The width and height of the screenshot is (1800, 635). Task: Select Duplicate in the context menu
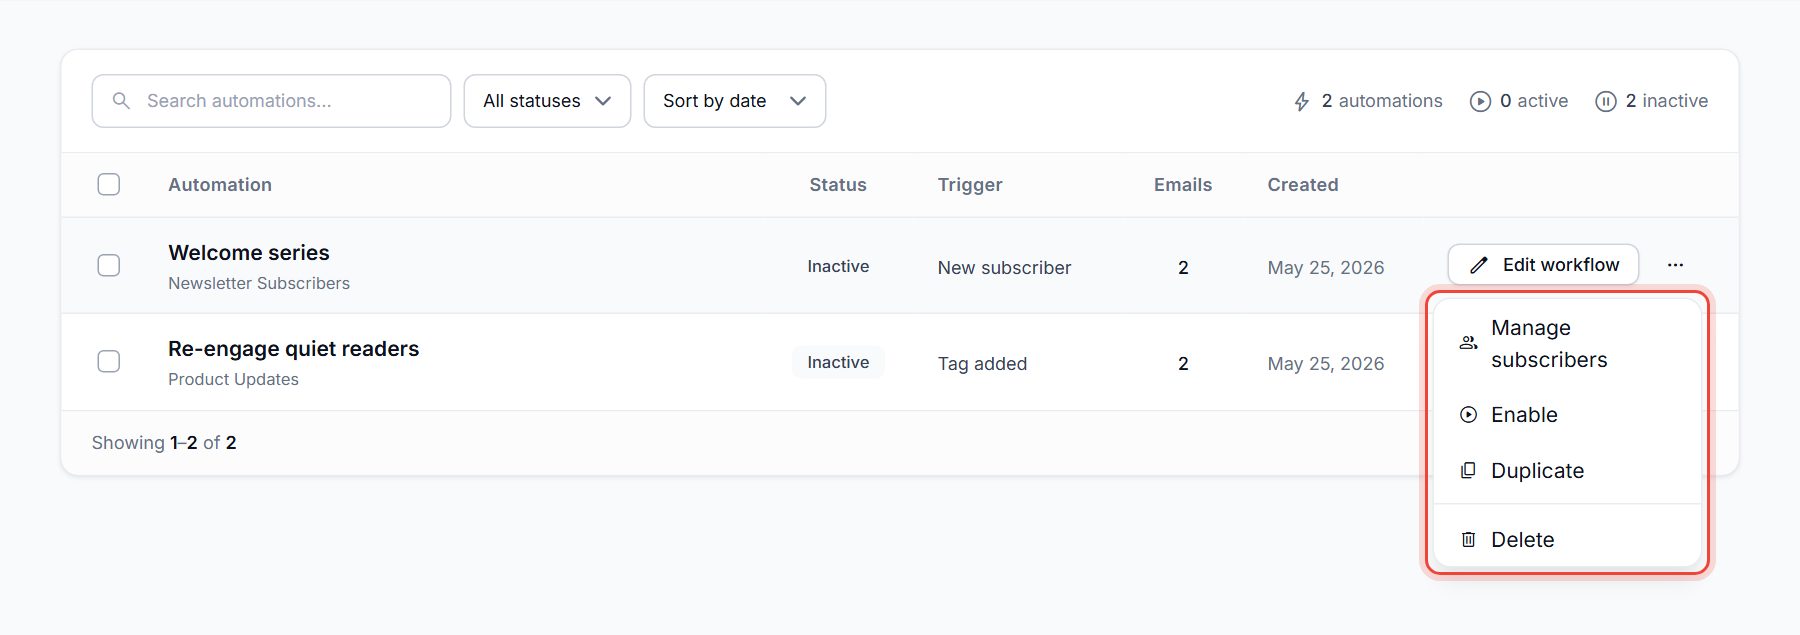(x=1567, y=471)
